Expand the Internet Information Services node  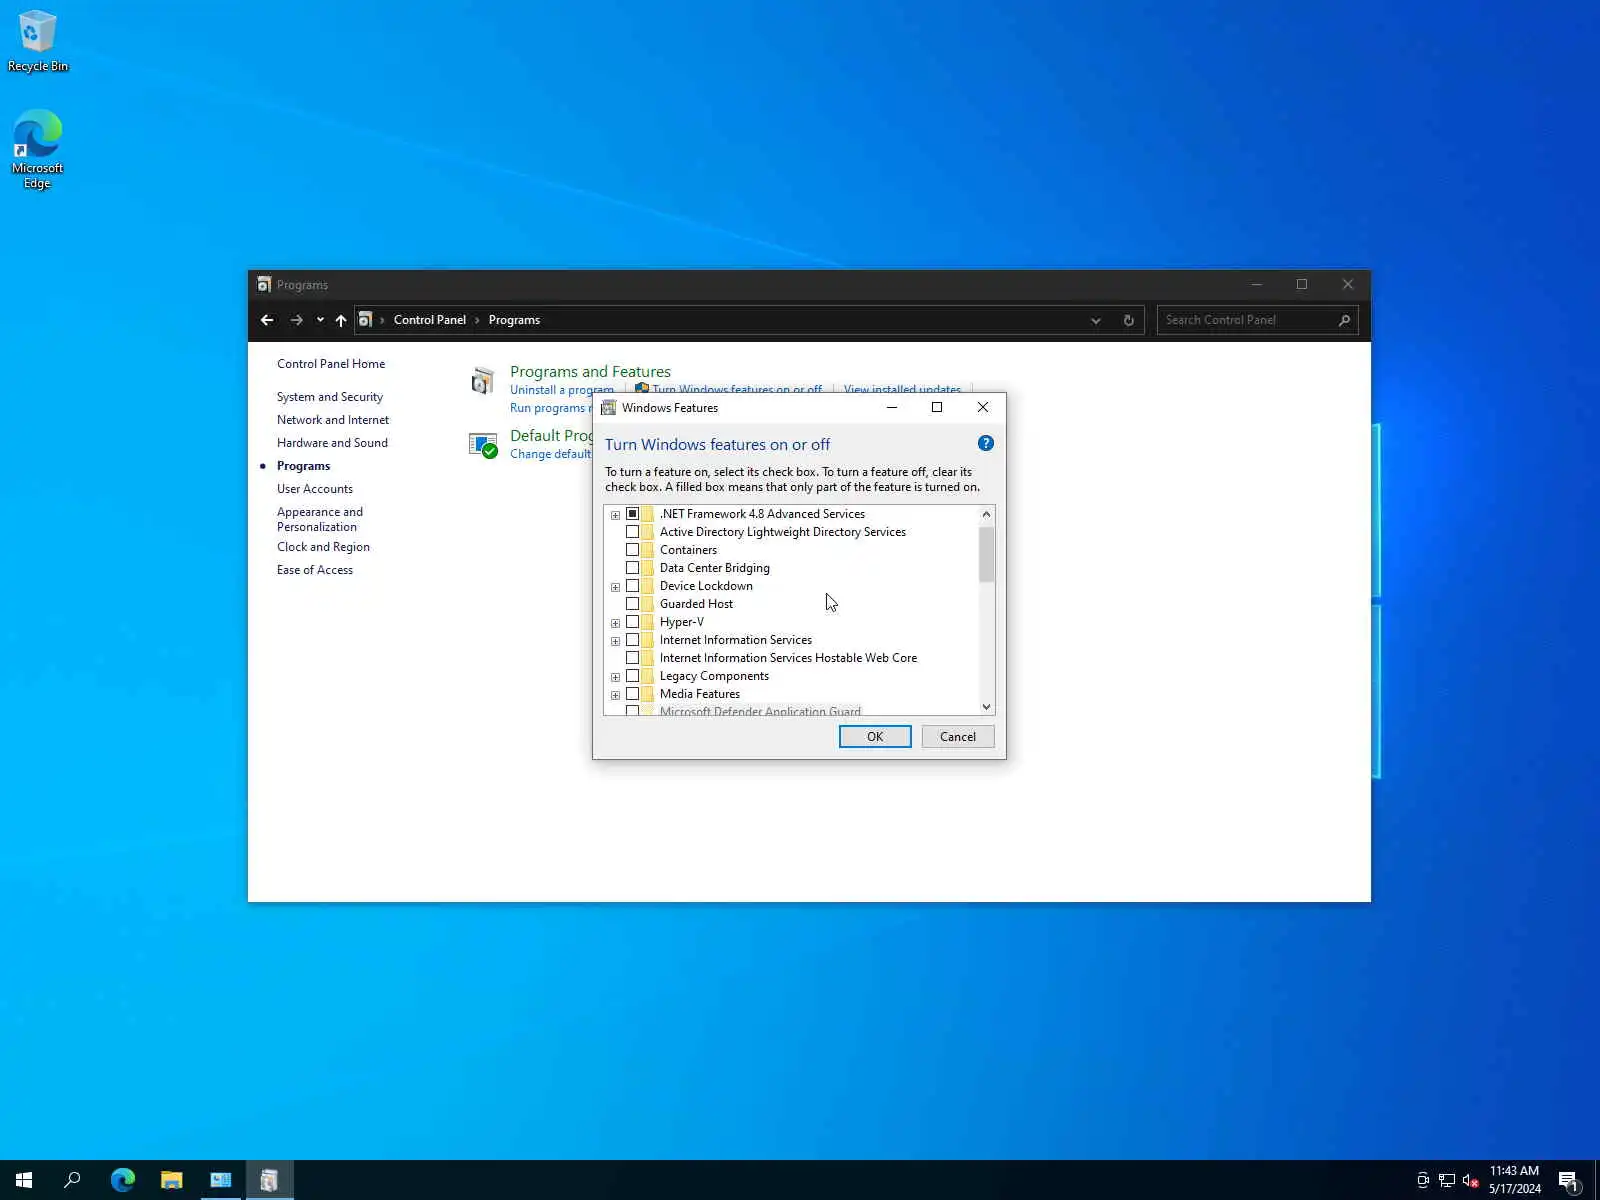pyautogui.click(x=615, y=641)
